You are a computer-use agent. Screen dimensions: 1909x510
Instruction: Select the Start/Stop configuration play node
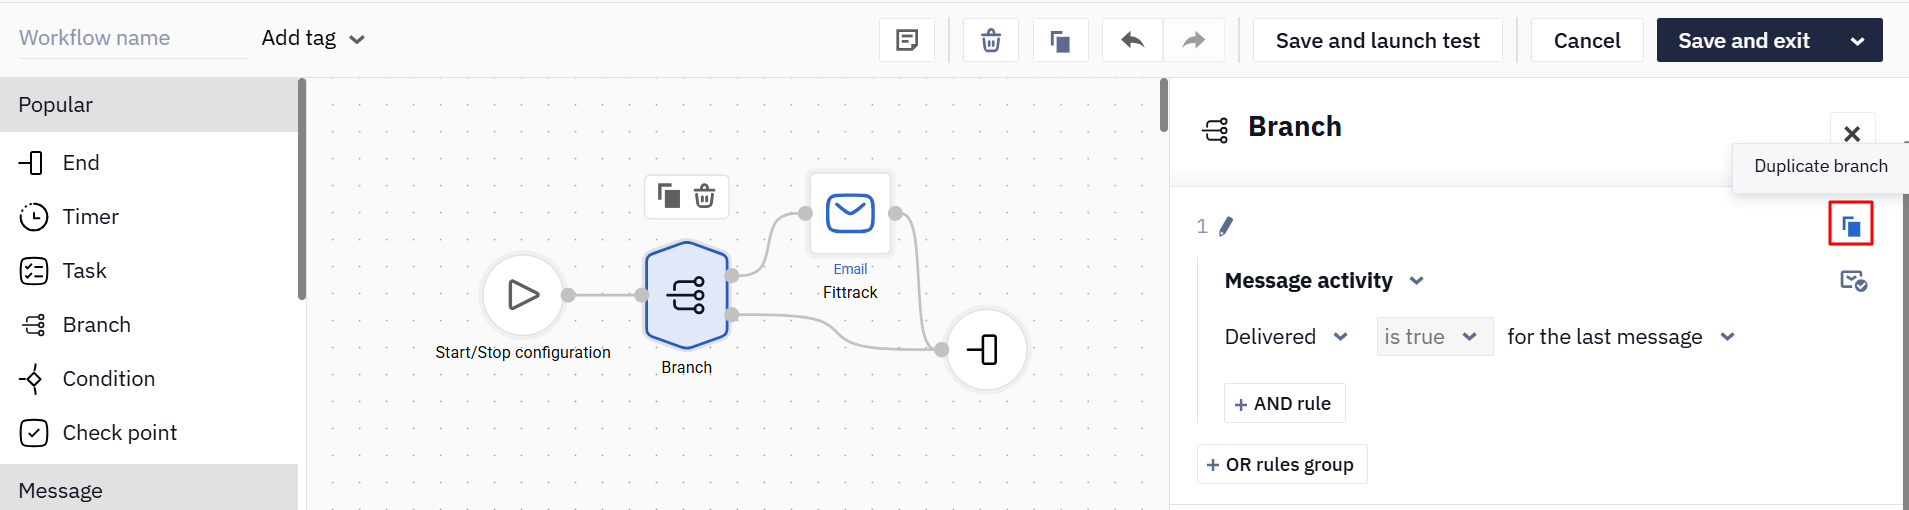[x=523, y=295]
